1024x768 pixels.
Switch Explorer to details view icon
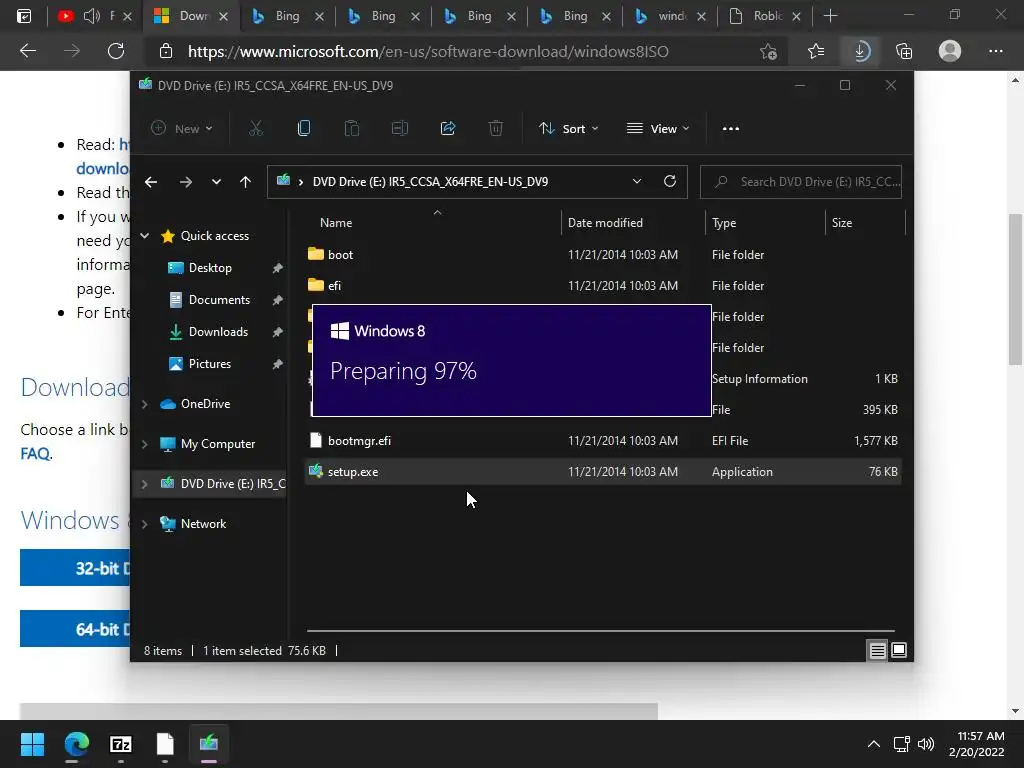coord(877,650)
